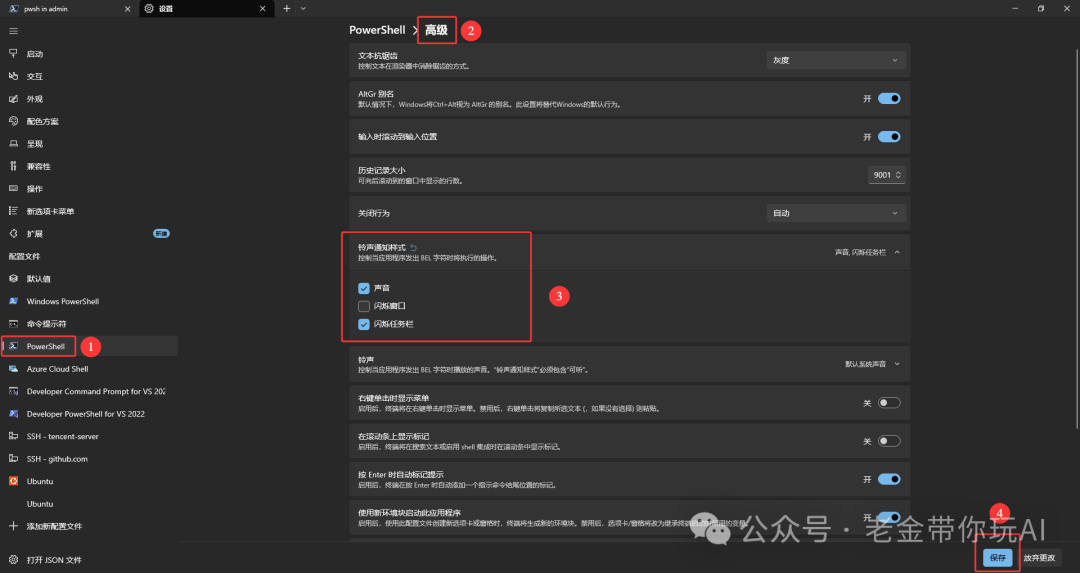This screenshot has width=1080, height=573.
Task: Open the 关闭行为 自动 dropdown
Action: (x=835, y=213)
